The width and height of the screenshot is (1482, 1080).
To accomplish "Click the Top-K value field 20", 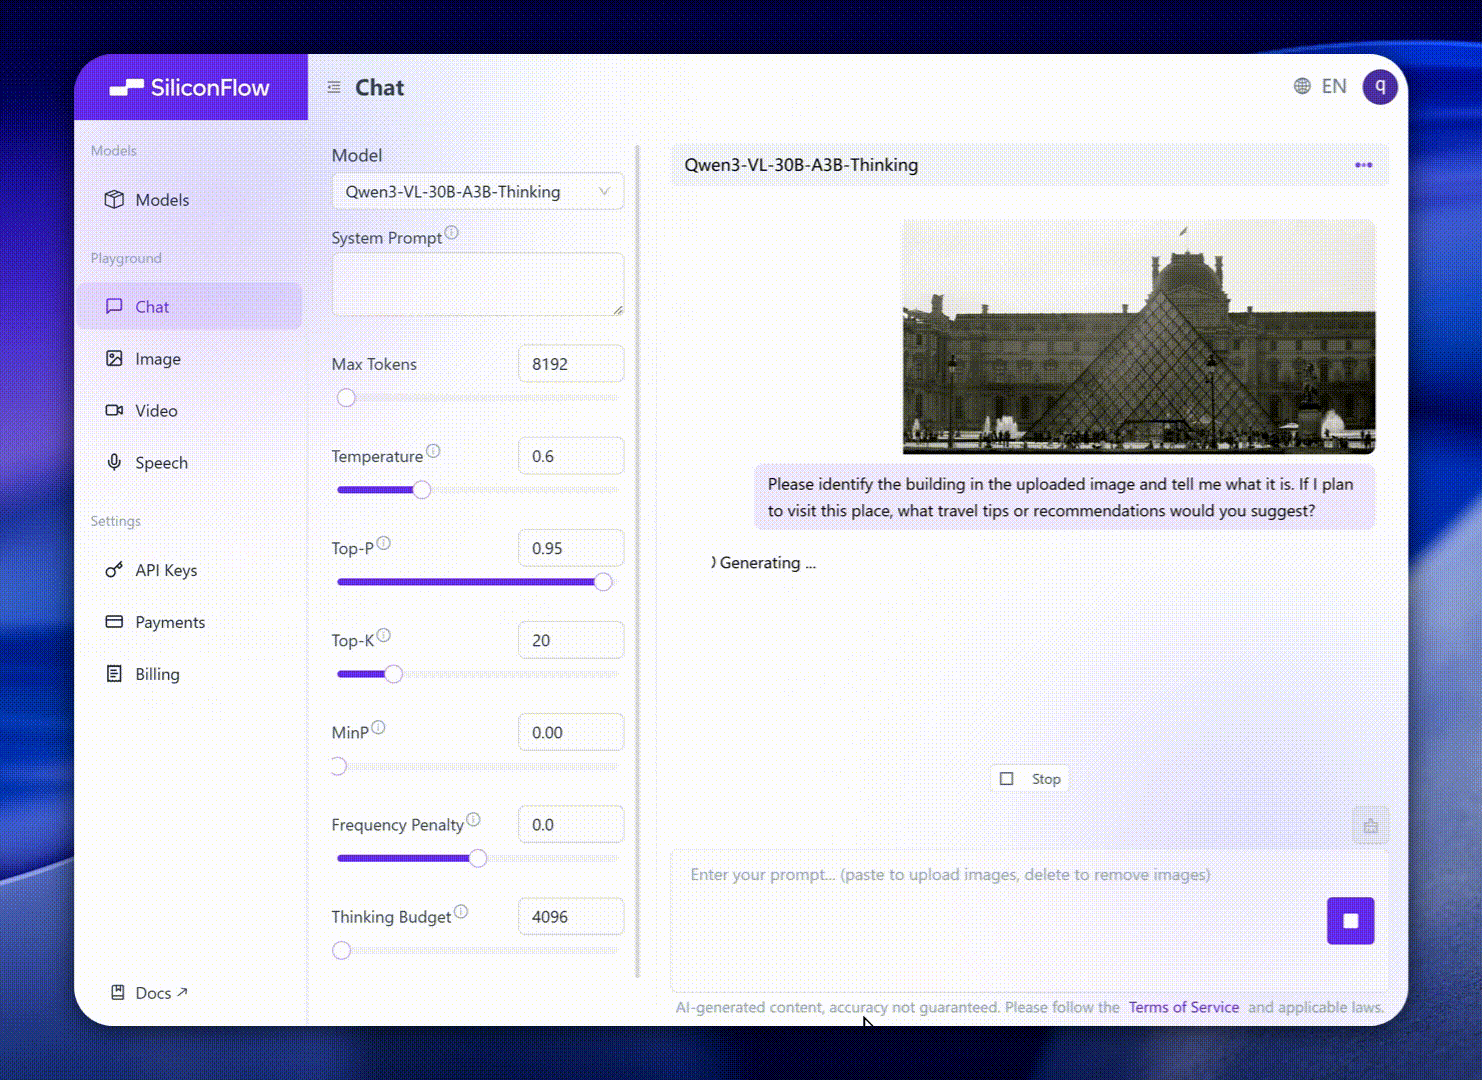I will tap(571, 640).
